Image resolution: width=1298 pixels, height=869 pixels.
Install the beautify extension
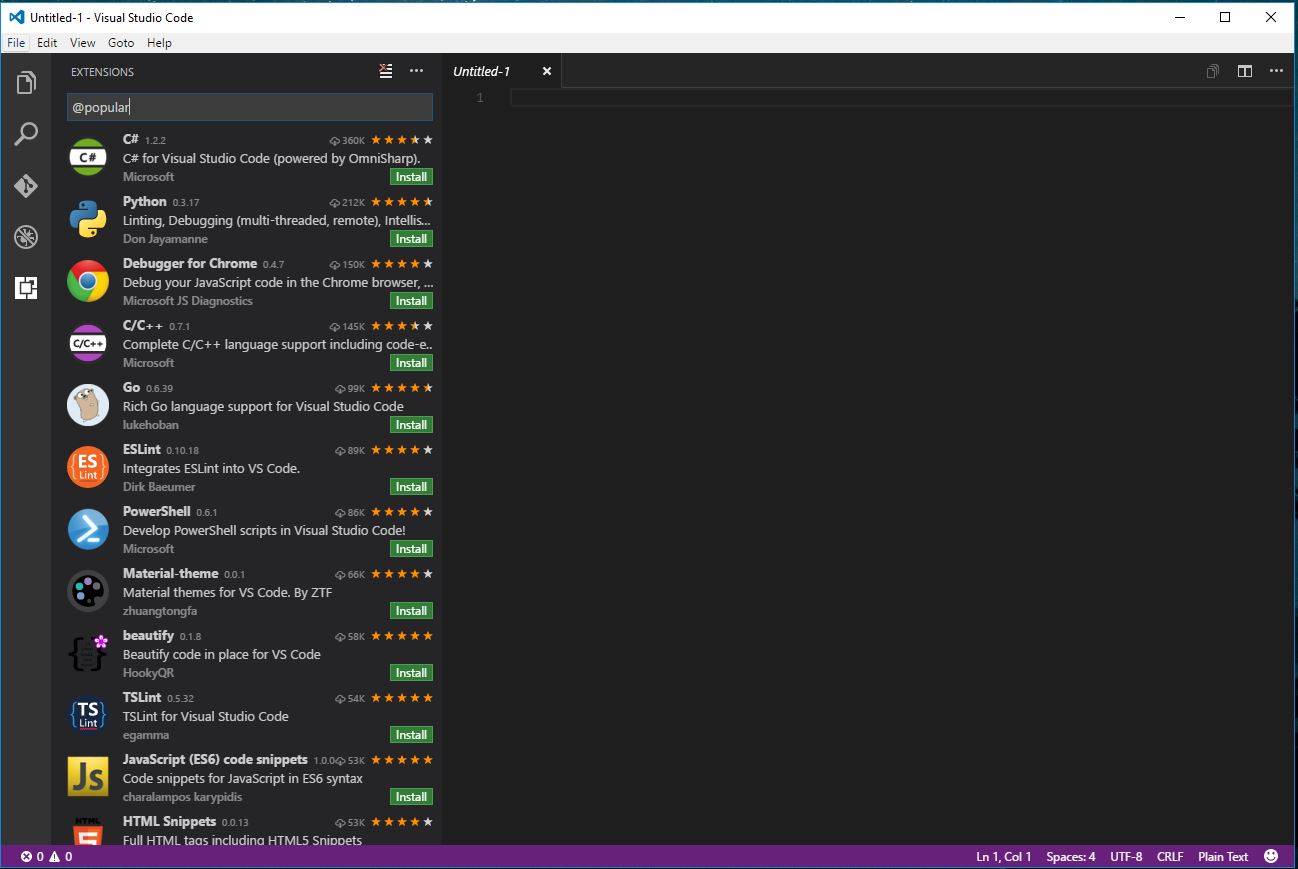411,673
